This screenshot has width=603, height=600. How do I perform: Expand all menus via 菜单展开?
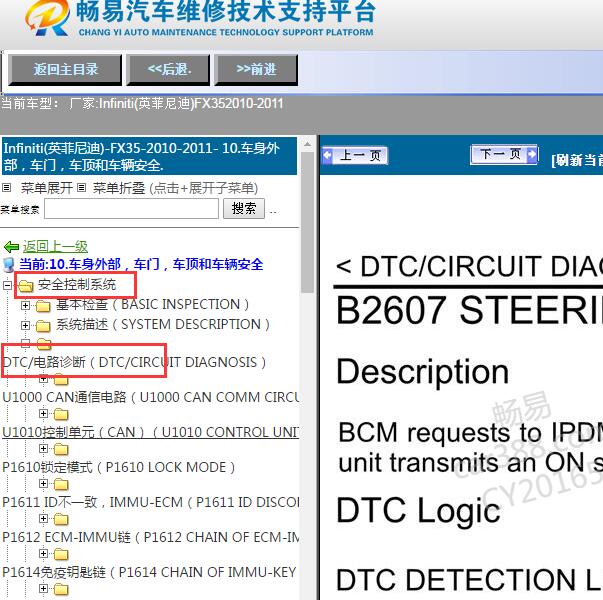pos(47,188)
